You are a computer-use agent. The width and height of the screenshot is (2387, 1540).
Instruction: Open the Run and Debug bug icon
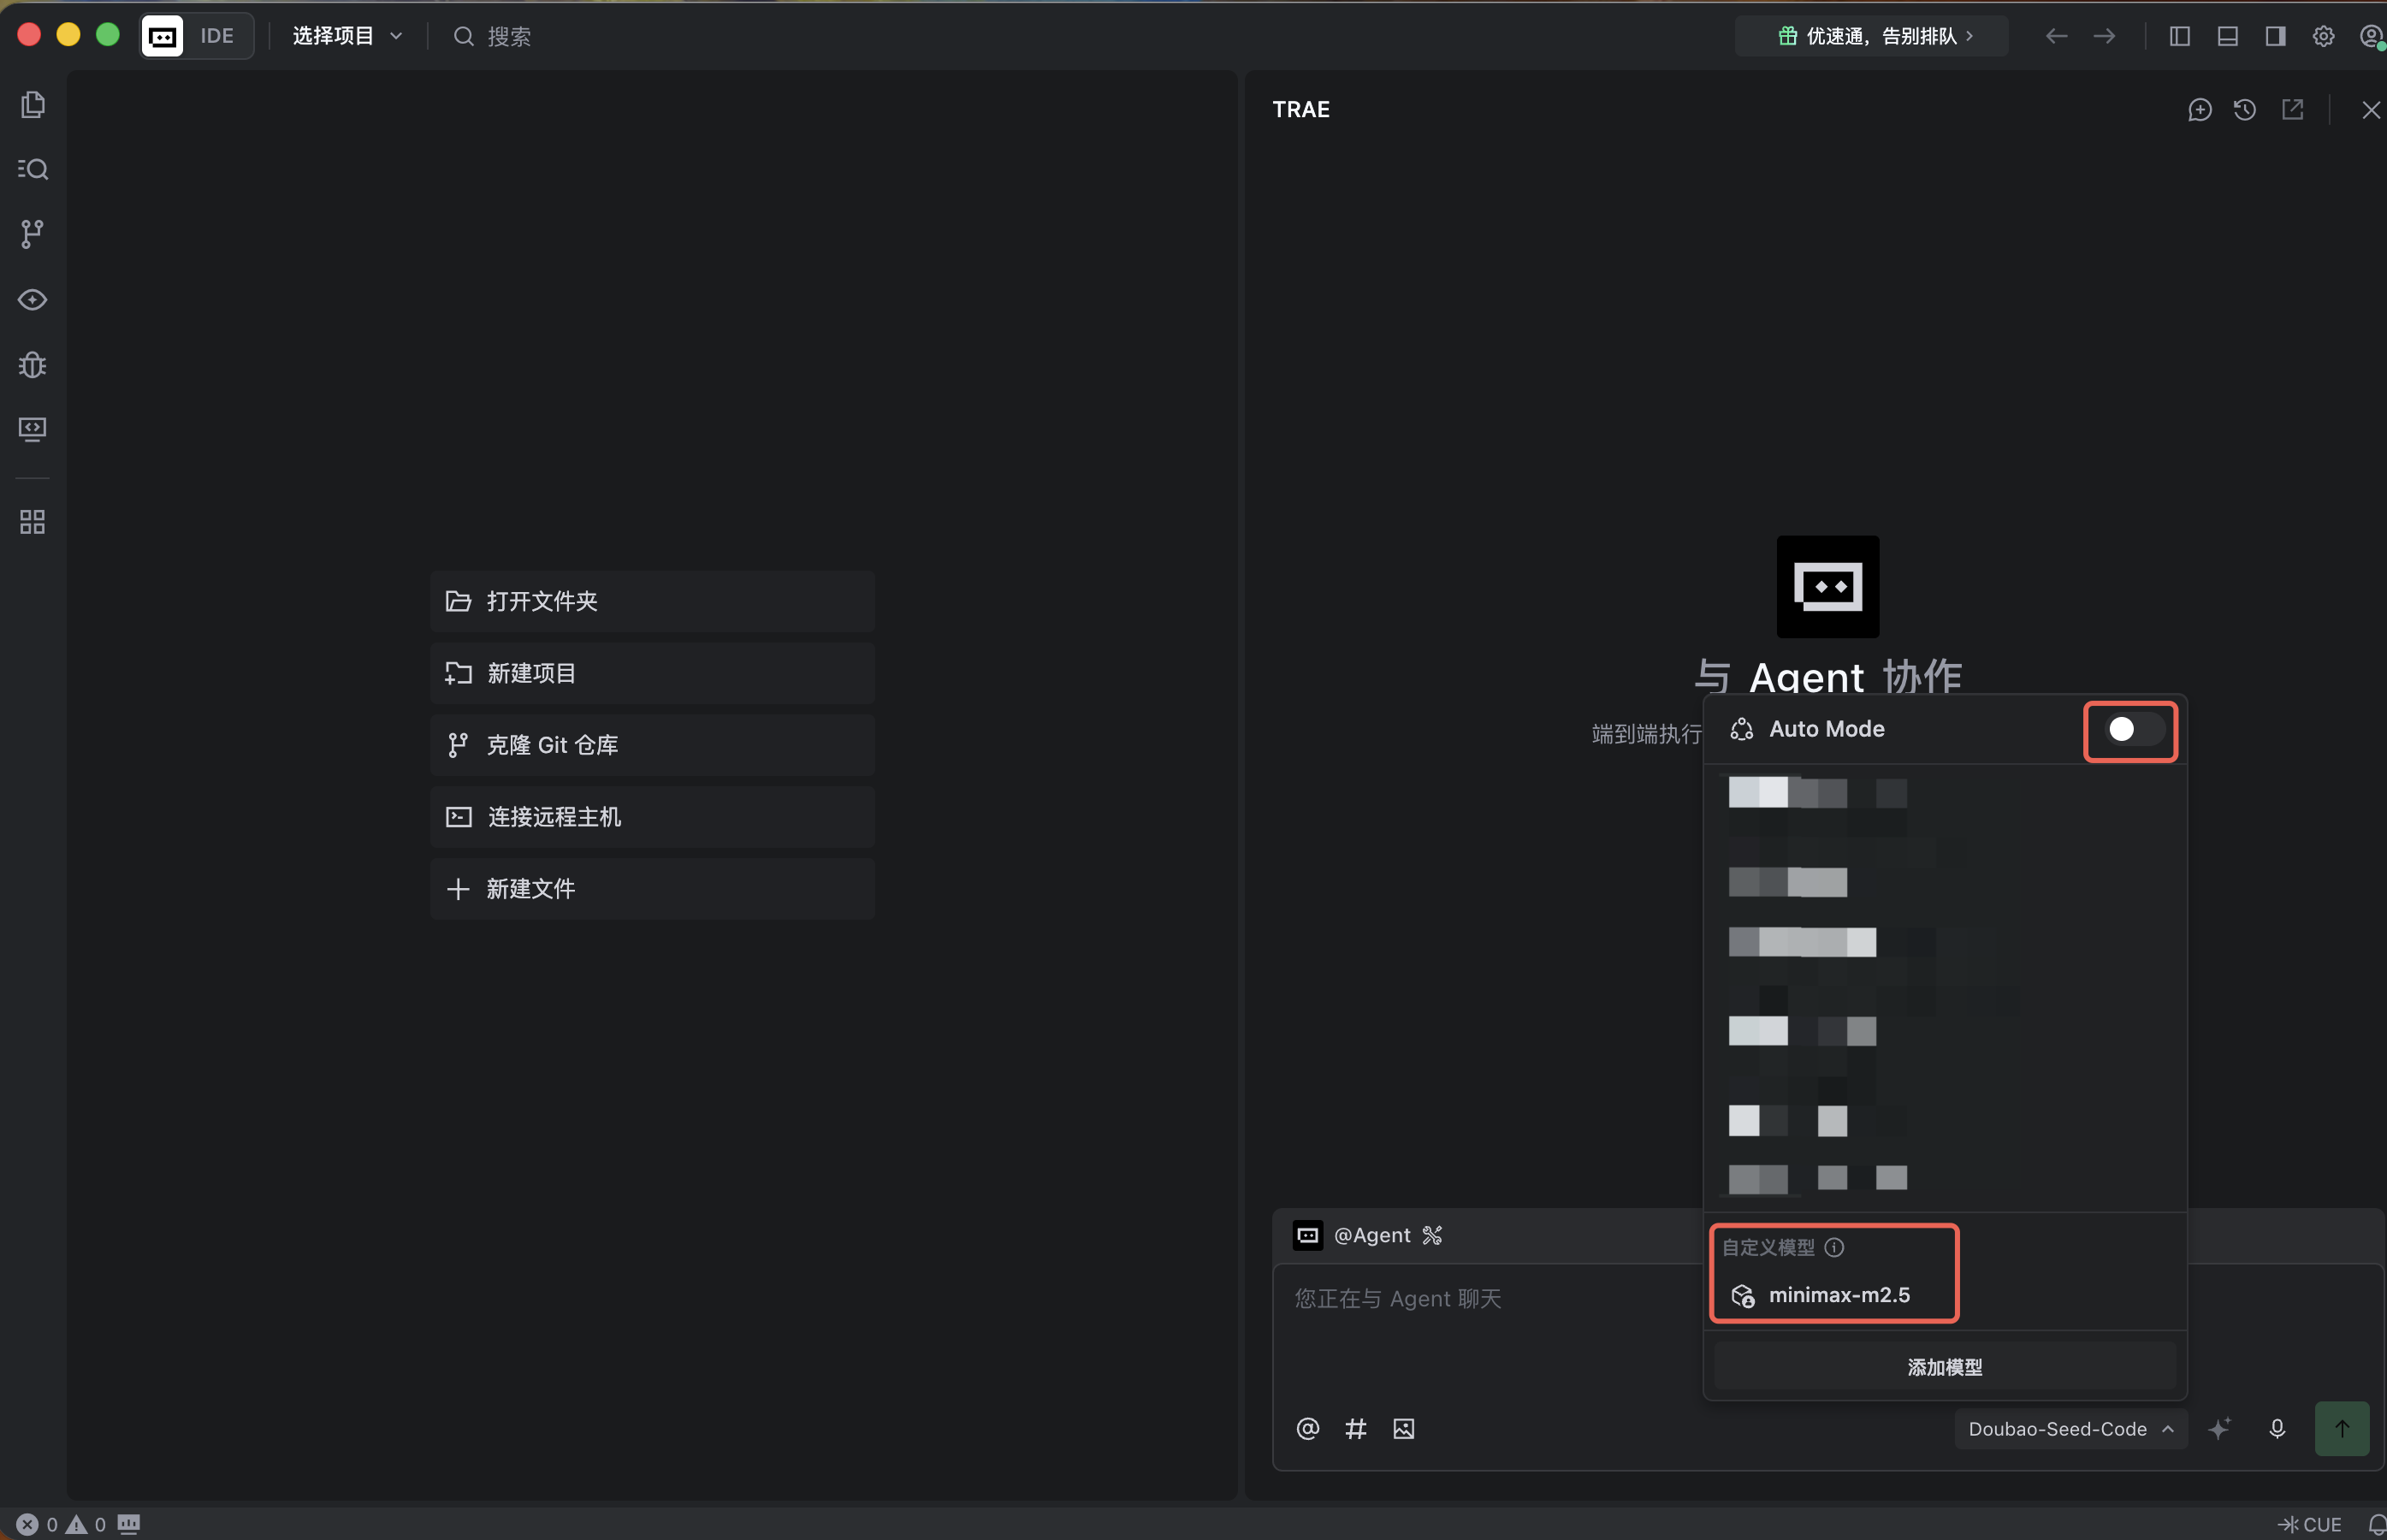(x=33, y=365)
